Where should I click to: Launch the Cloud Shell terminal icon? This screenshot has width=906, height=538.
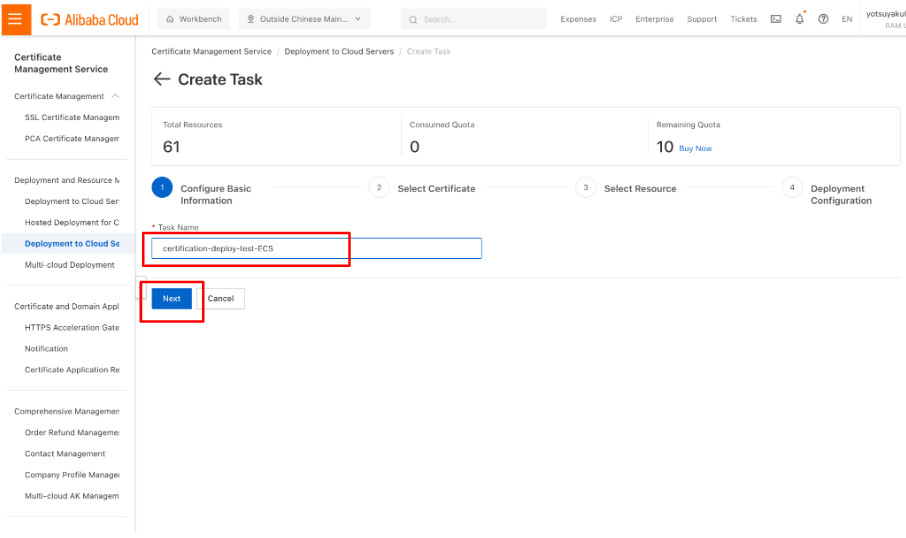pos(775,19)
